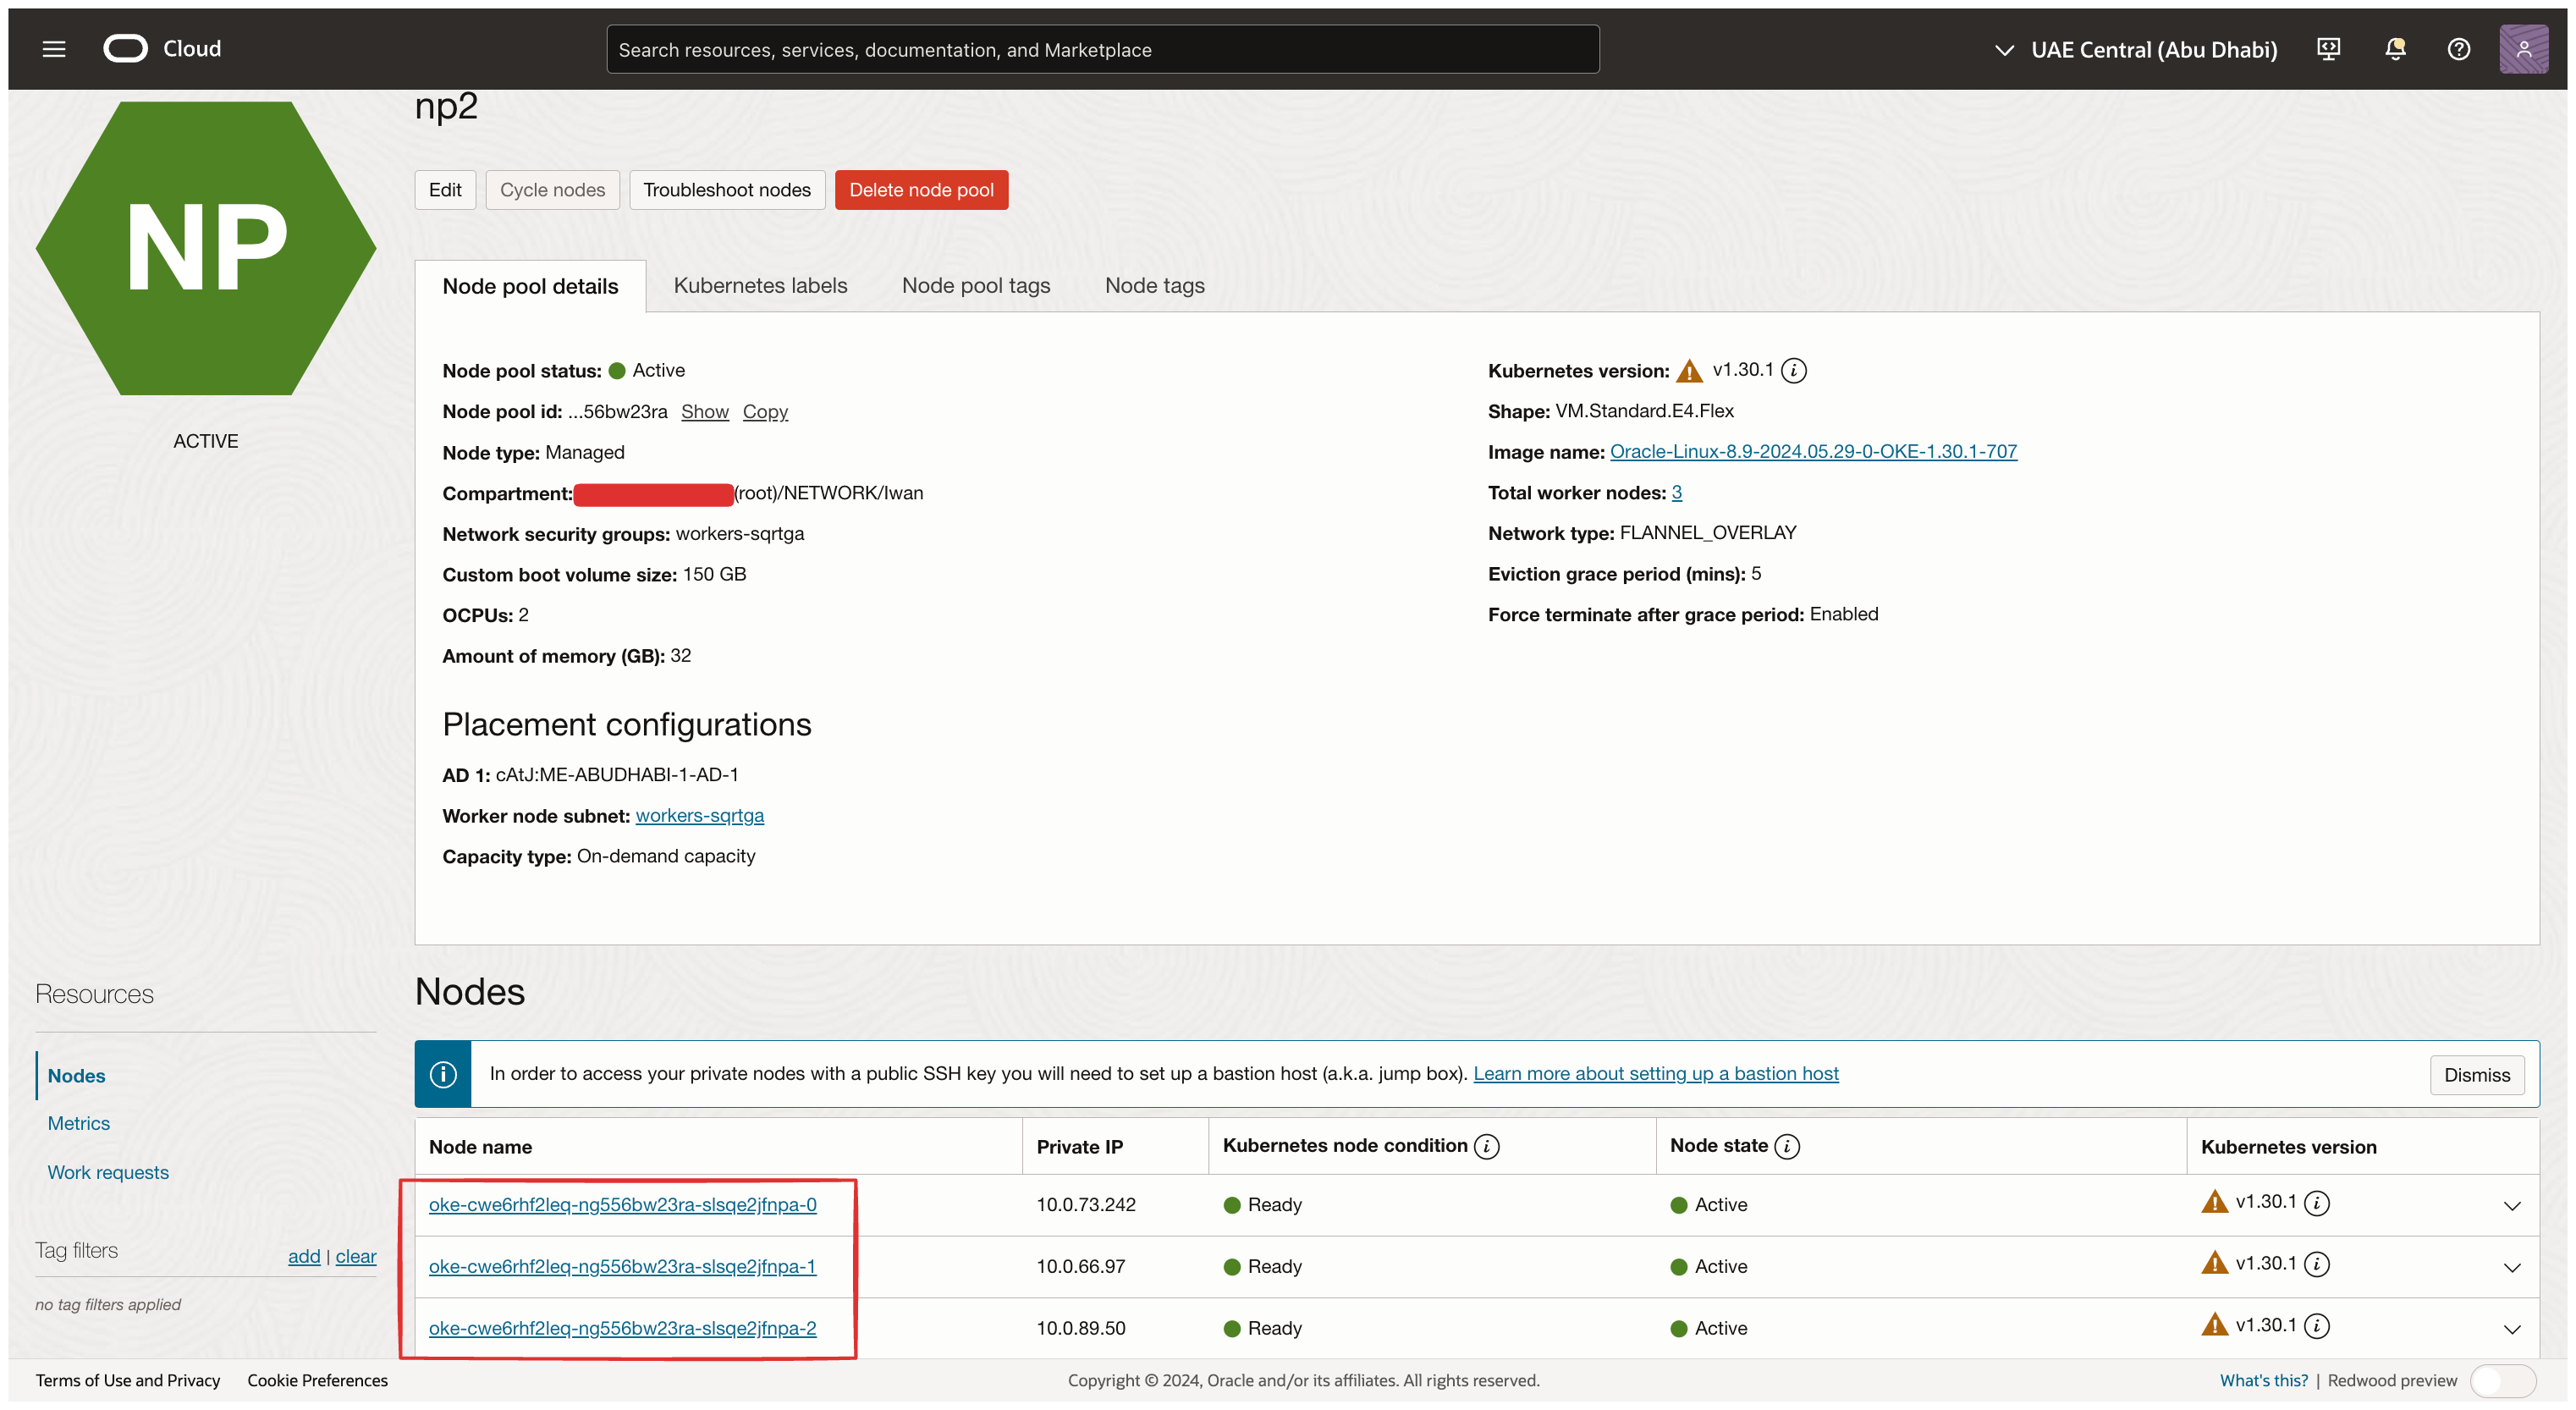This screenshot has width=2576, height=1410.
Task: Open the user profile avatar
Action: [x=2523, y=49]
